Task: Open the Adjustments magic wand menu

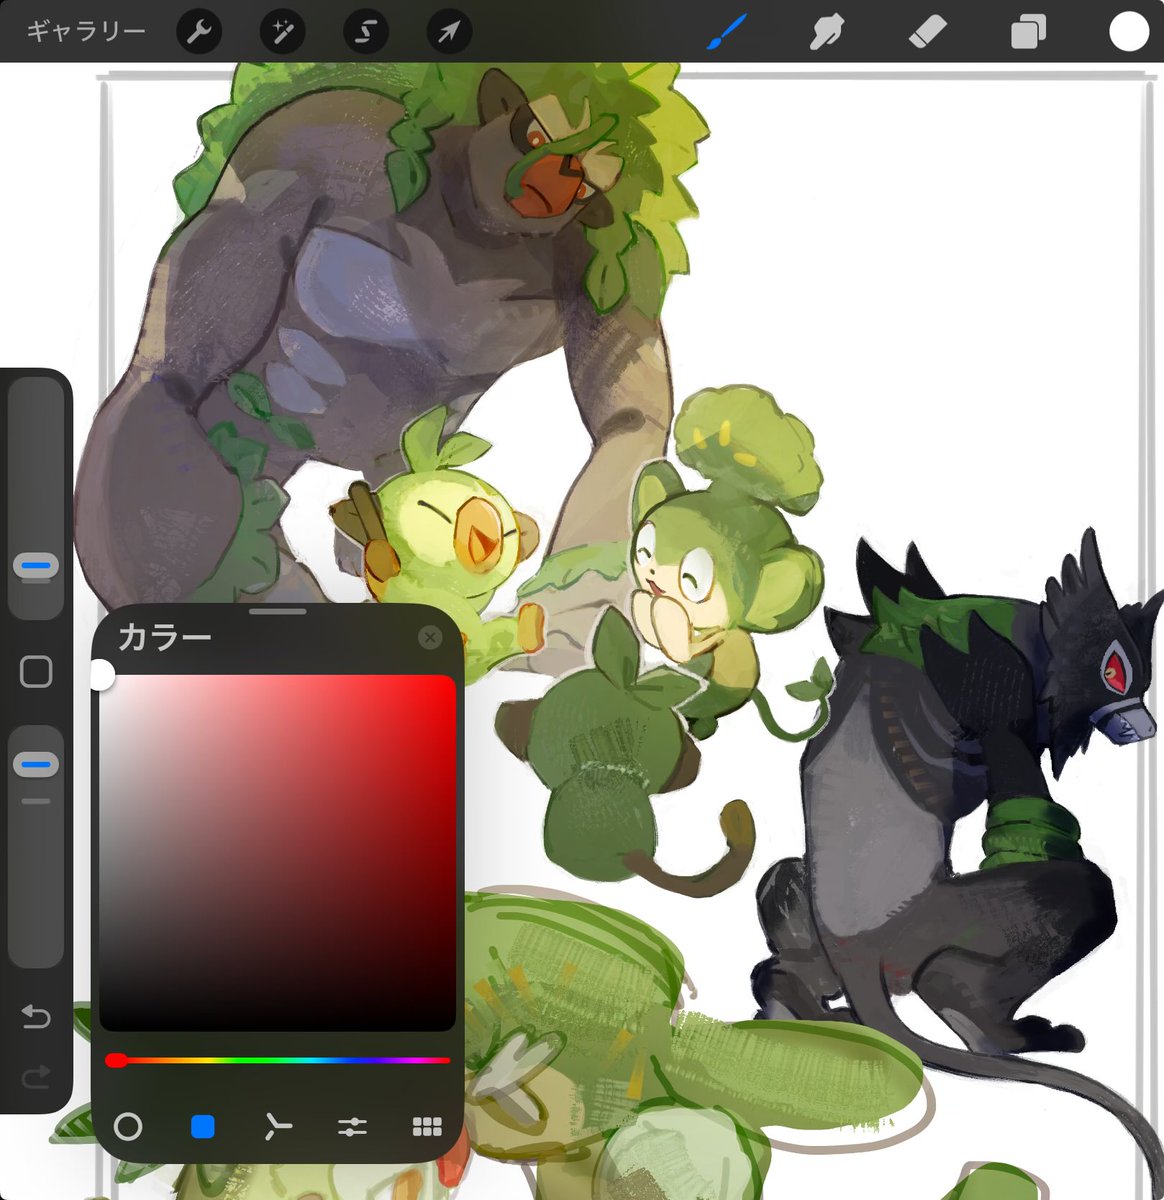Action: pos(282,33)
